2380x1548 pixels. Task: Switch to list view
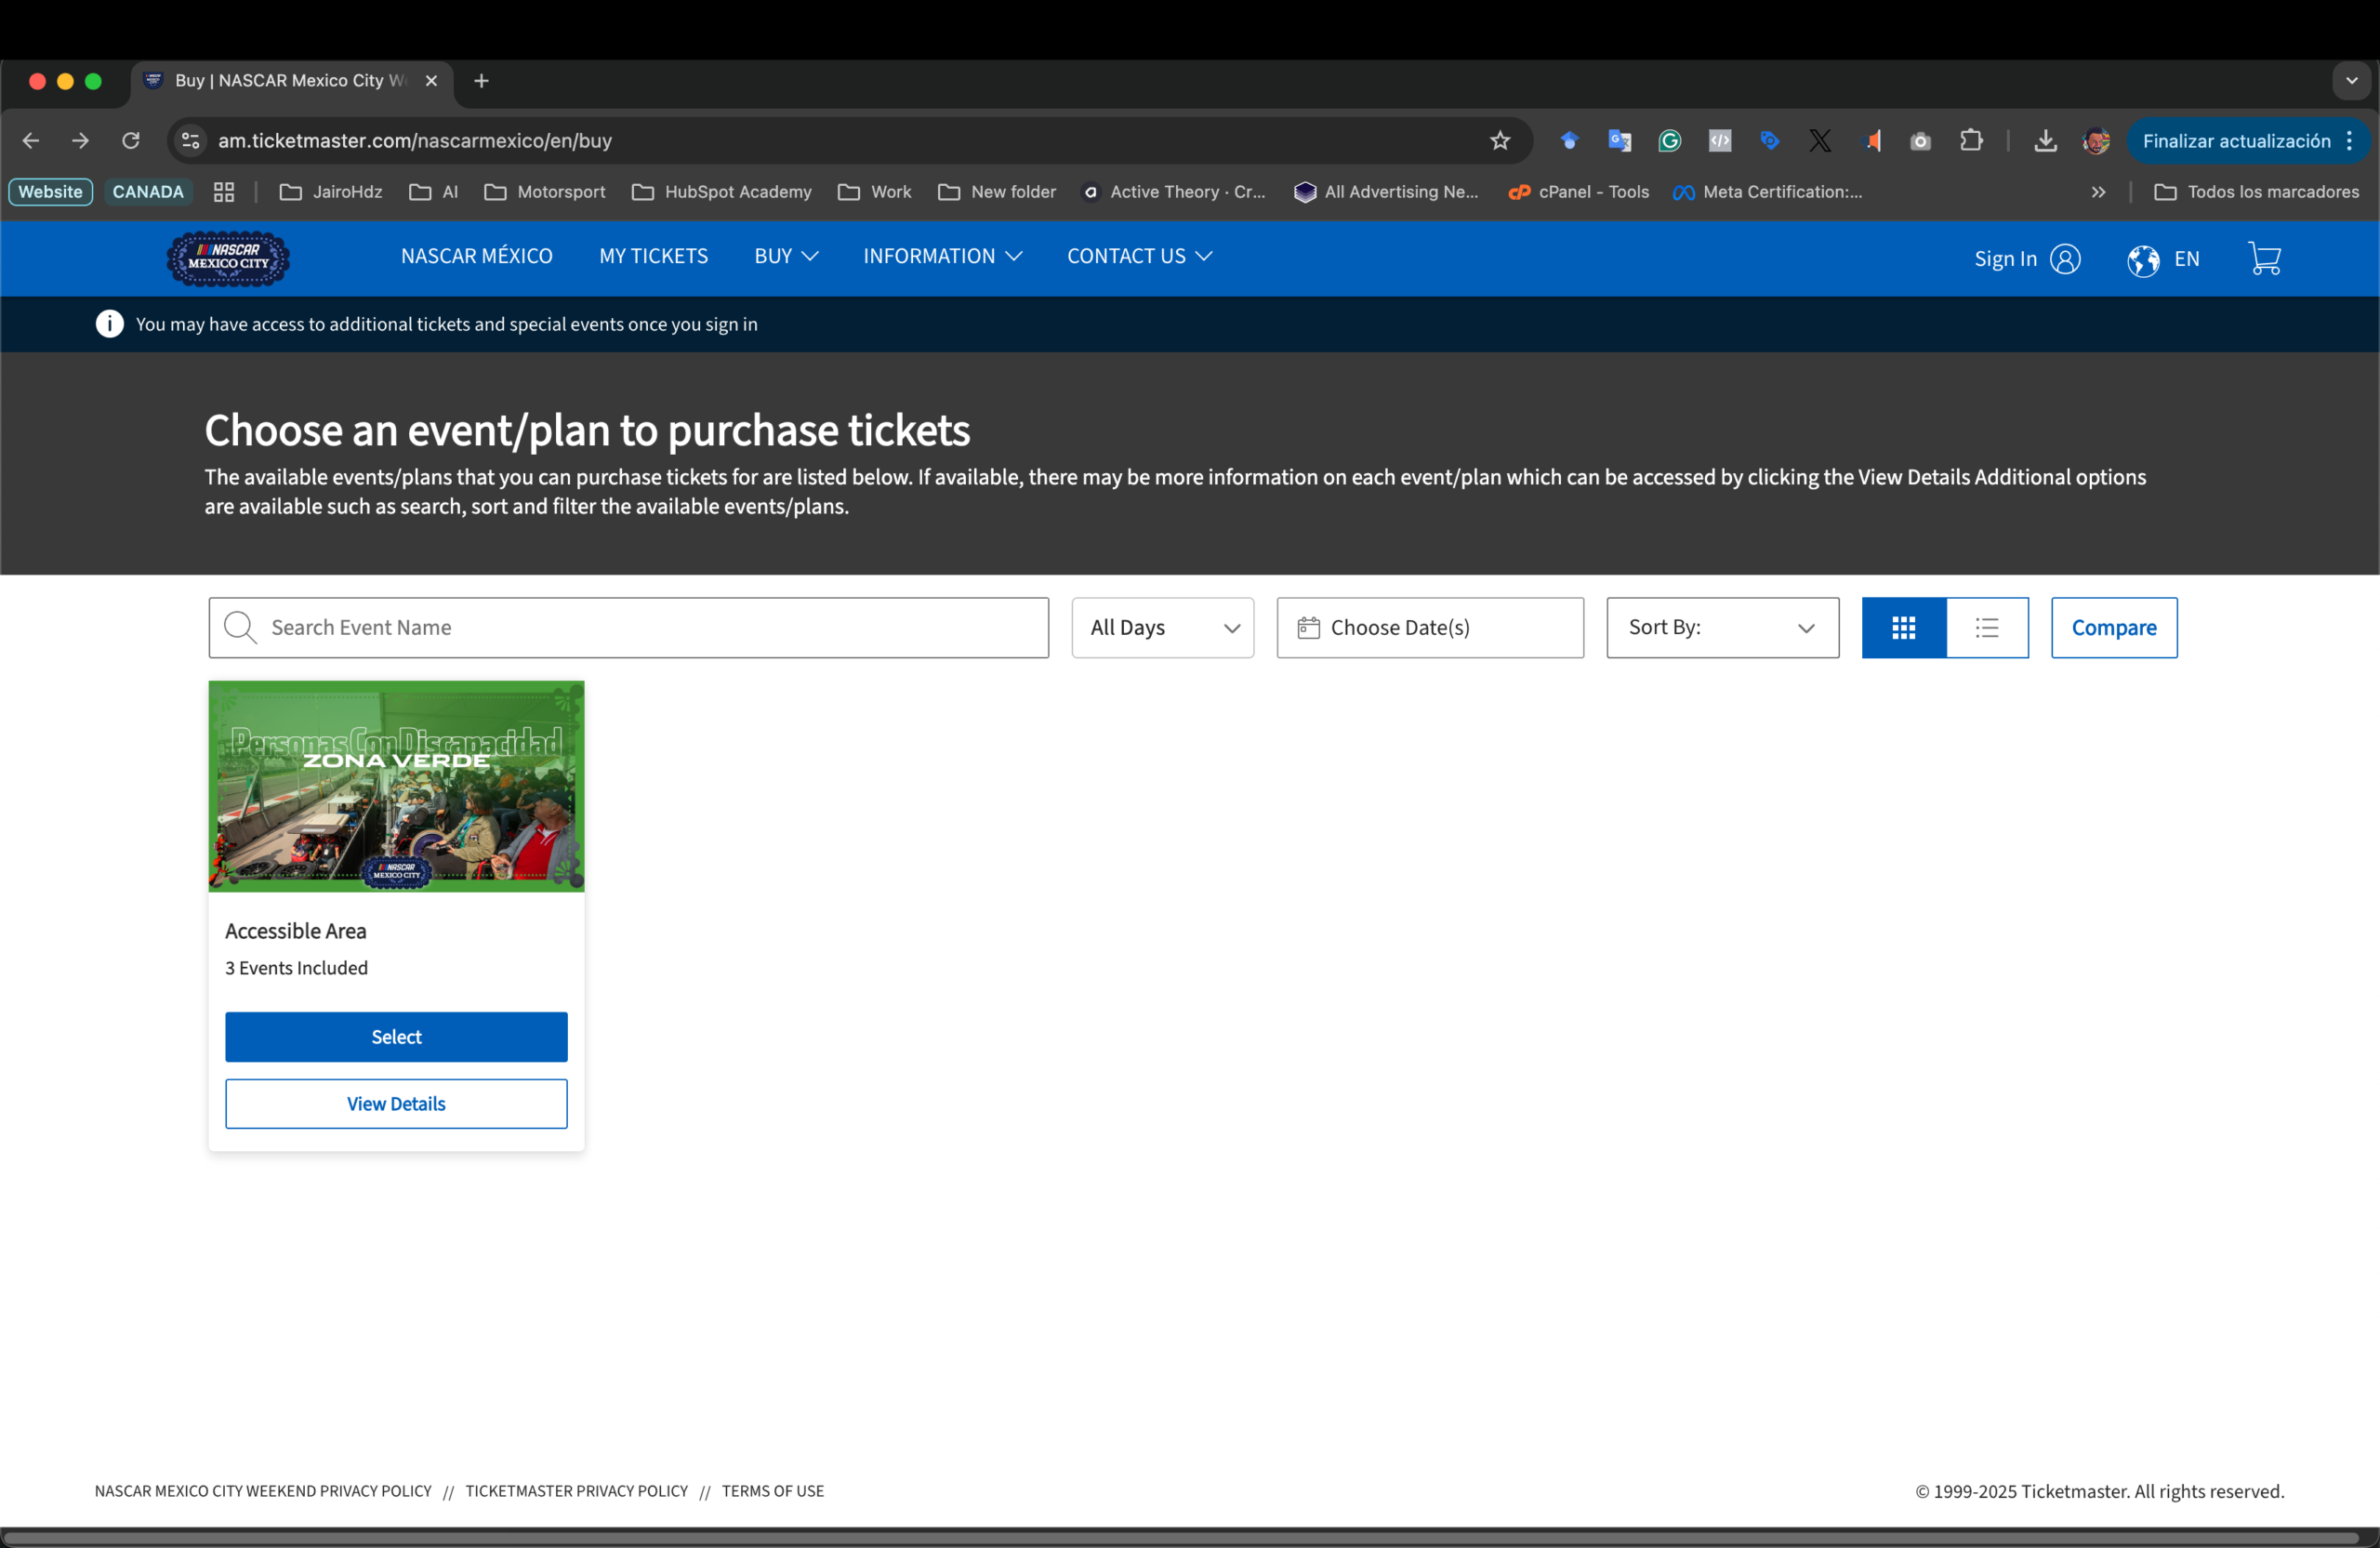pos(1987,628)
